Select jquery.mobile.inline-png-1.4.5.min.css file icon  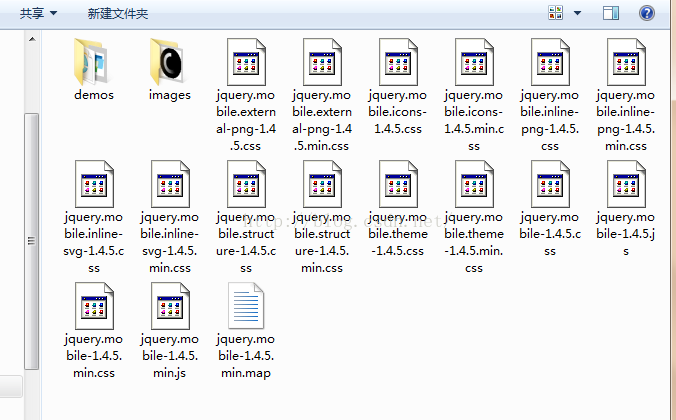coord(626,62)
